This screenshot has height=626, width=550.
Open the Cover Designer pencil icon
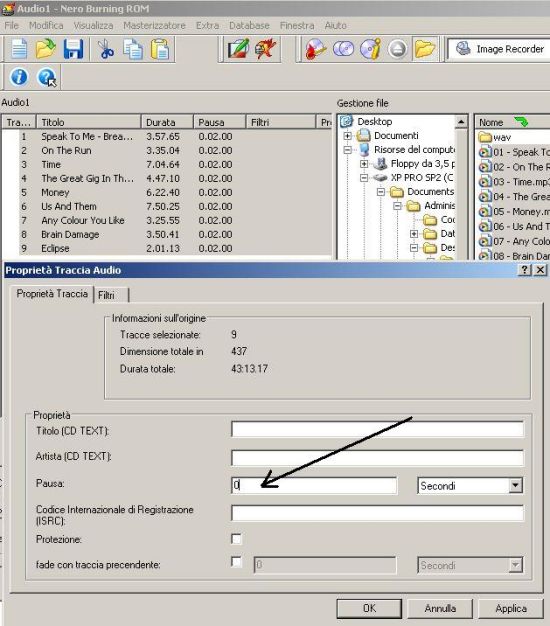coord(238,49)
